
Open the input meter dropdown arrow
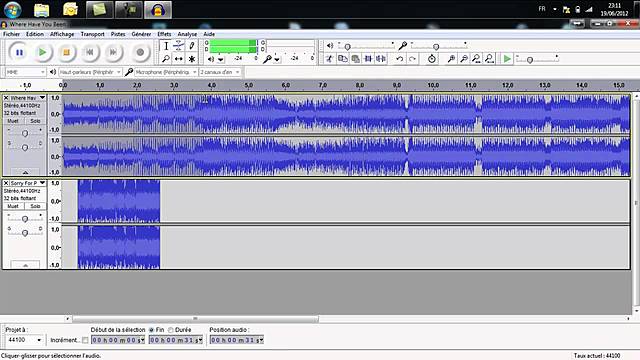277,60
